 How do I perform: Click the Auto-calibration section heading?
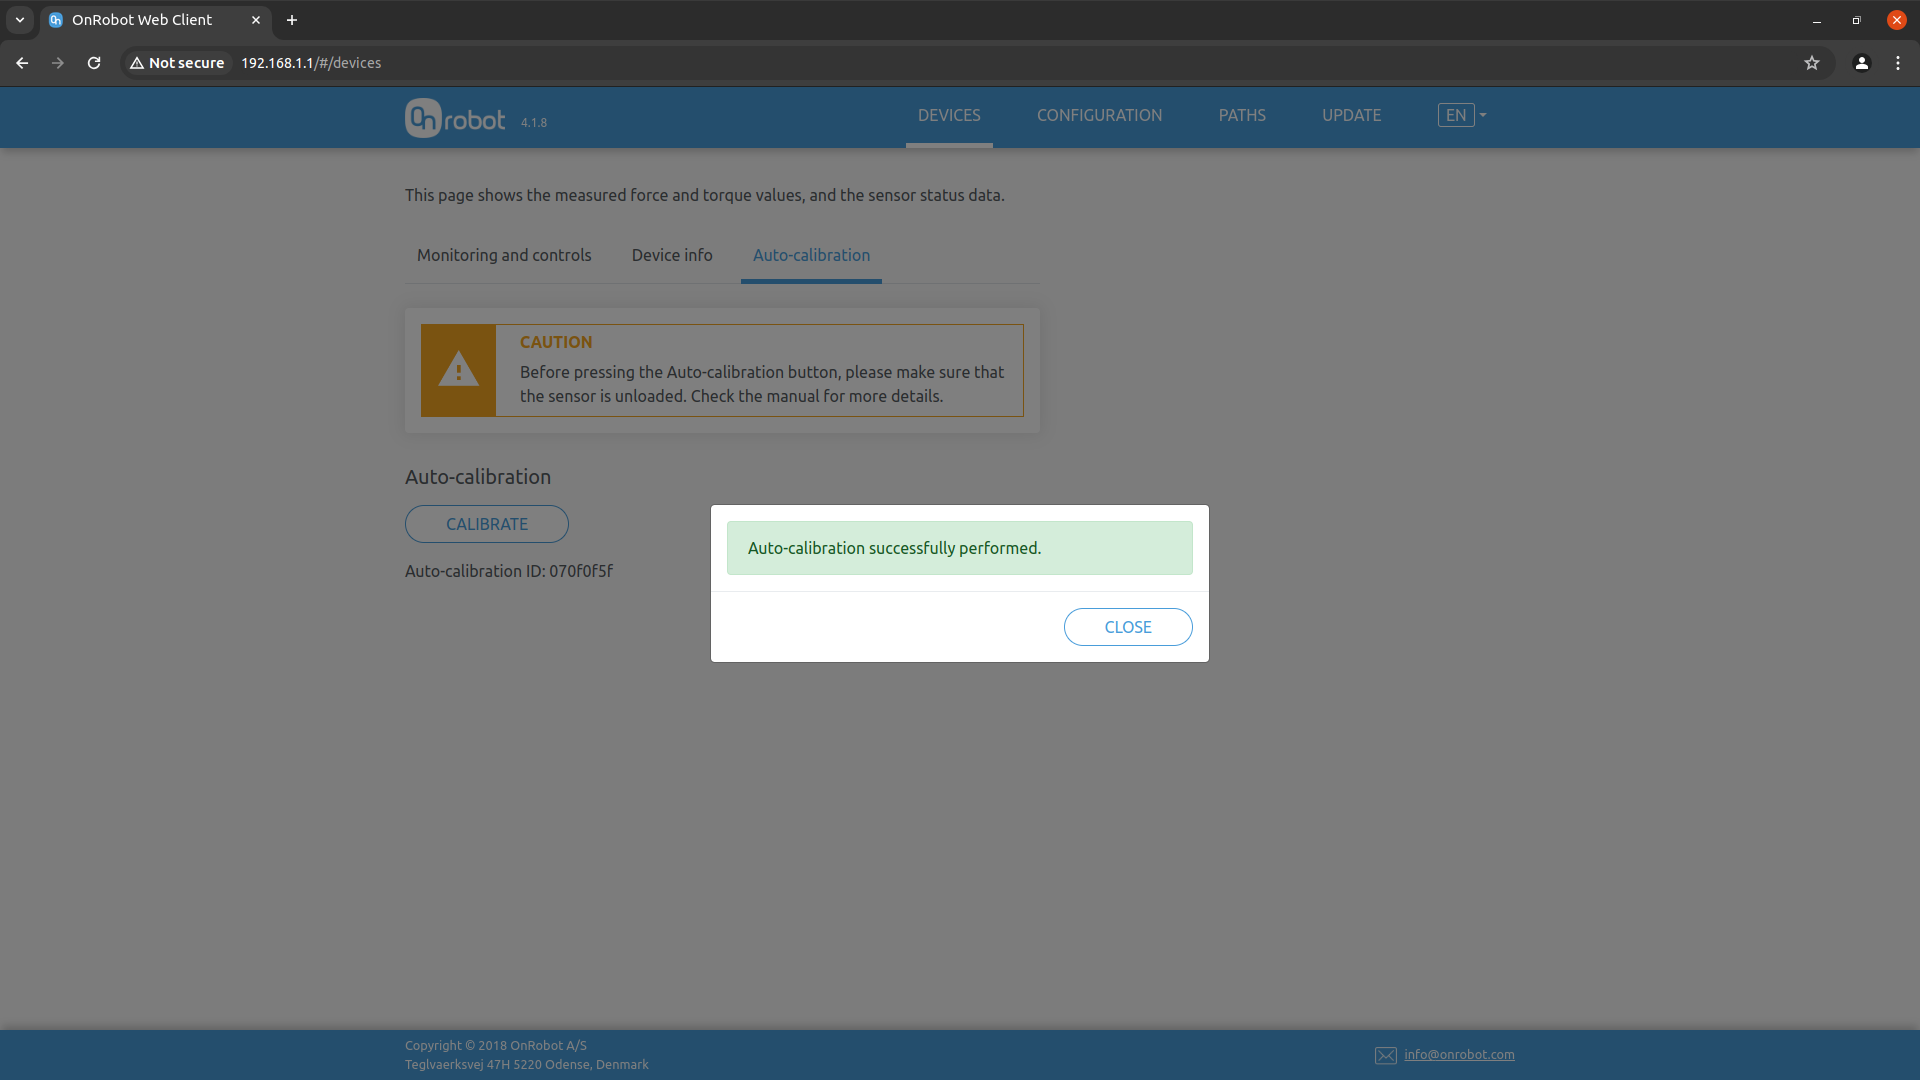coord(478,477)
